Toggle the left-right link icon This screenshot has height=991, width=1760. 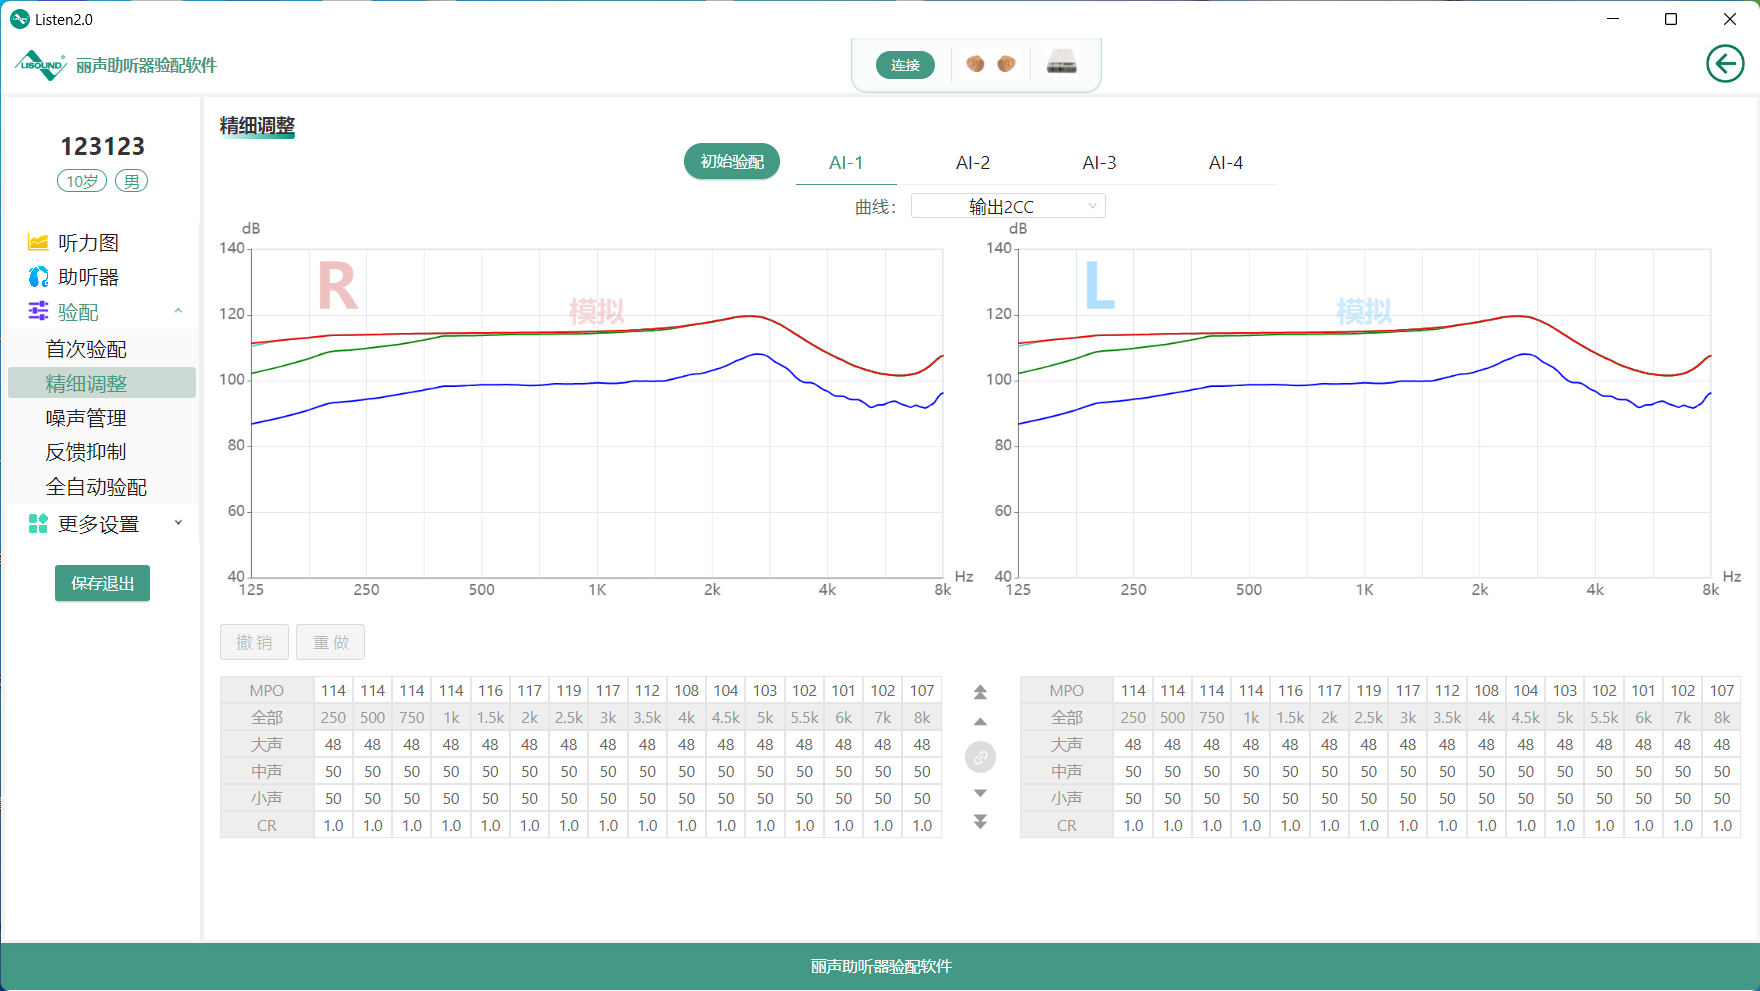(x=980, y=757)
